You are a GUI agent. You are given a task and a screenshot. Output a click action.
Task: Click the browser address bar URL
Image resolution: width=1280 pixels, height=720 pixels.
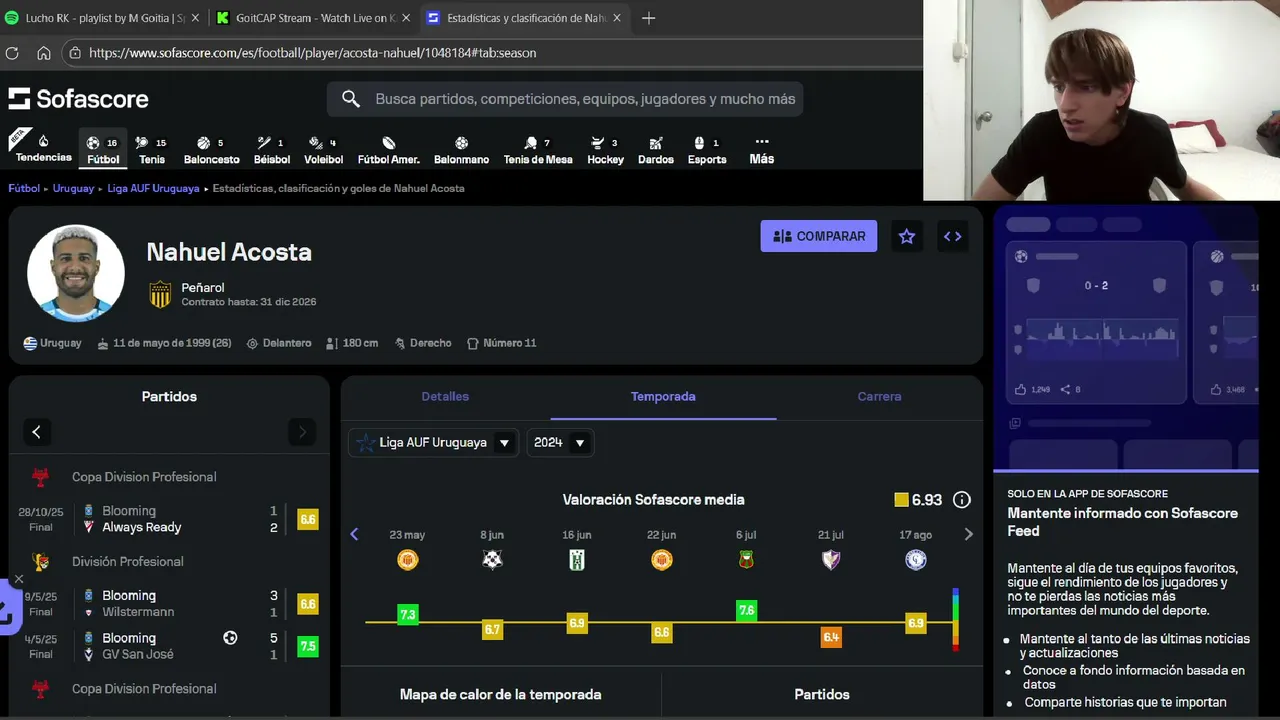(x=313, y=53)
